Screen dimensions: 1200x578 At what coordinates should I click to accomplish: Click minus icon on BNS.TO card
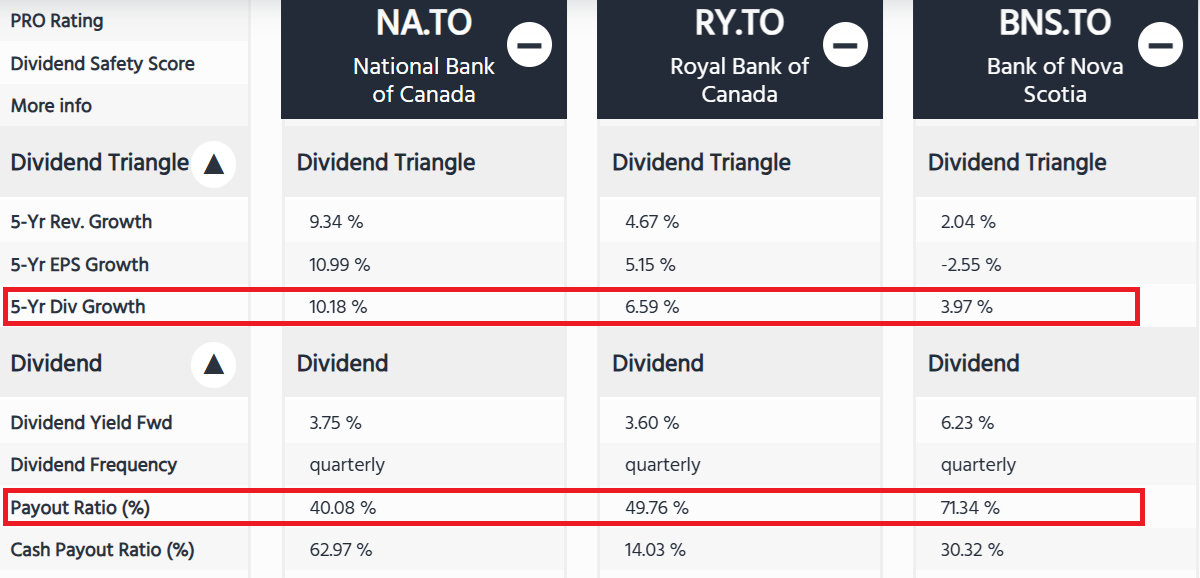1160,45
